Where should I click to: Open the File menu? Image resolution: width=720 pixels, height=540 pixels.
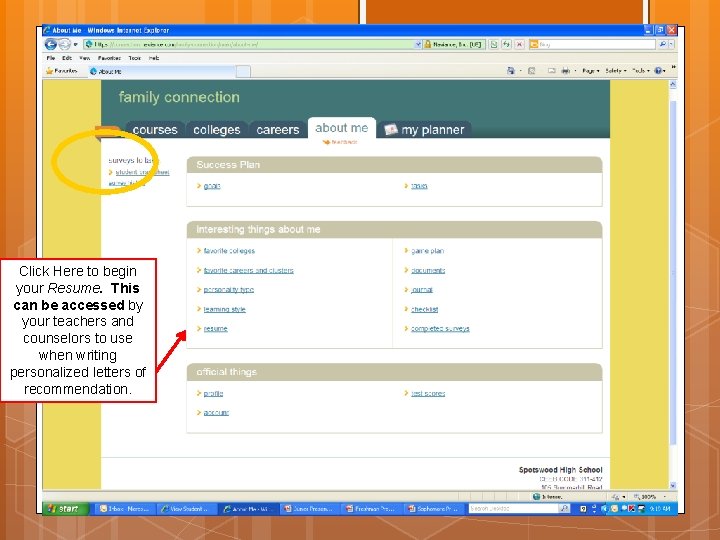pos(51,58)
